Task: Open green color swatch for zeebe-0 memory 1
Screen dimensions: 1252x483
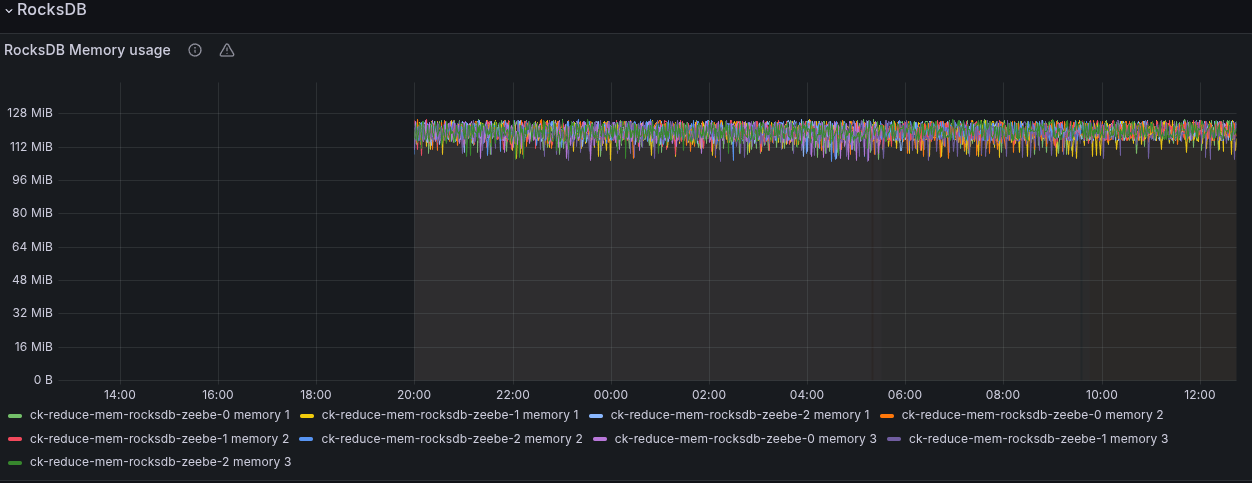Action: (x=15, y=415)
